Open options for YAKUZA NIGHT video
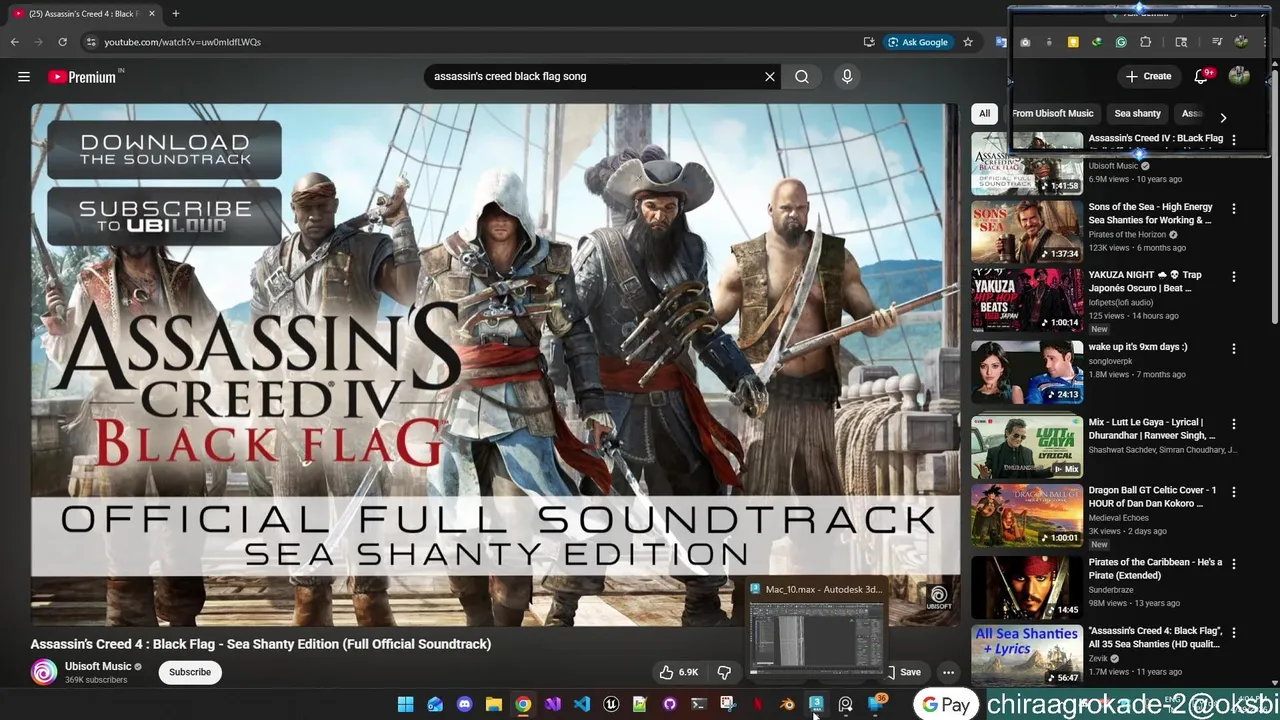The image size is (1280, 720). (x=1233, y=277)
